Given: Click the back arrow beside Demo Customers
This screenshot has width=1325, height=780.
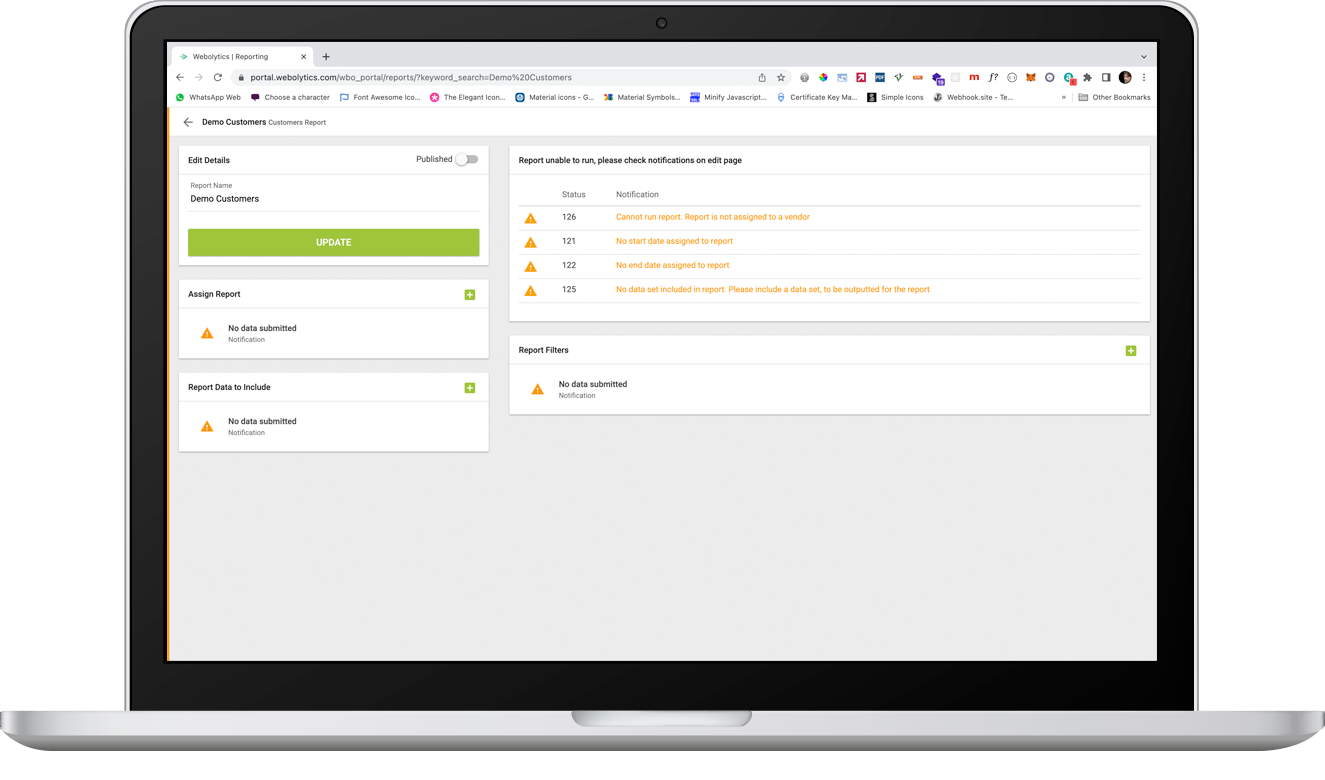Looking at the screenshot, I should [x=188, y=122].
